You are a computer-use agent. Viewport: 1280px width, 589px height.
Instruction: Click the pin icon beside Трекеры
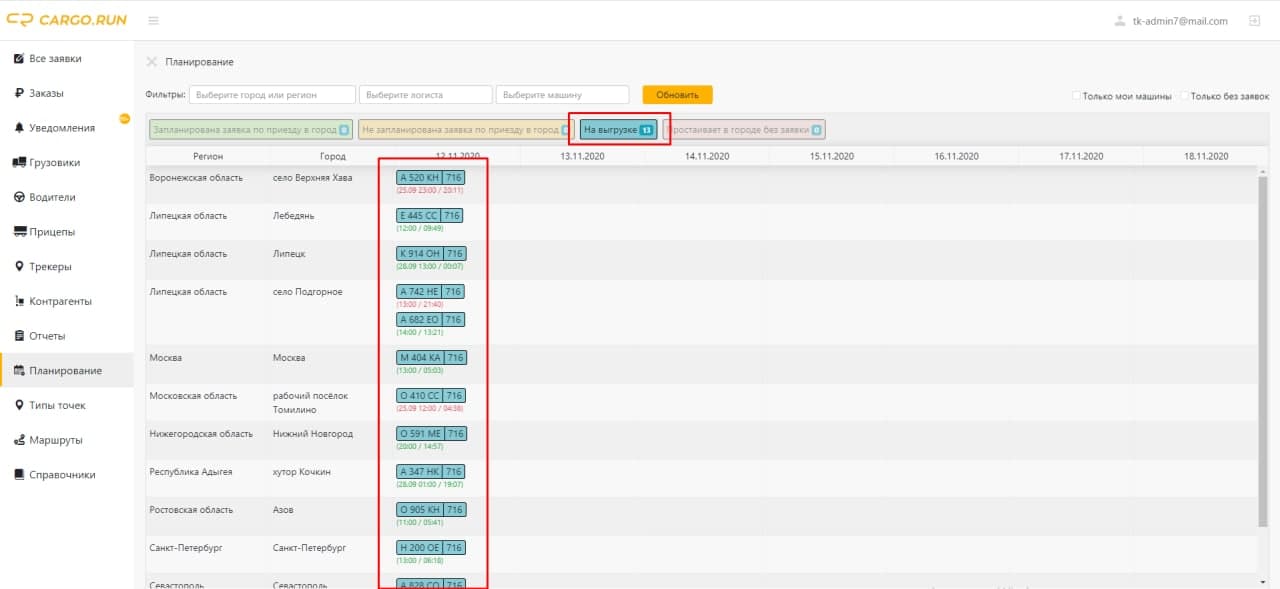[x=19, y=266]
